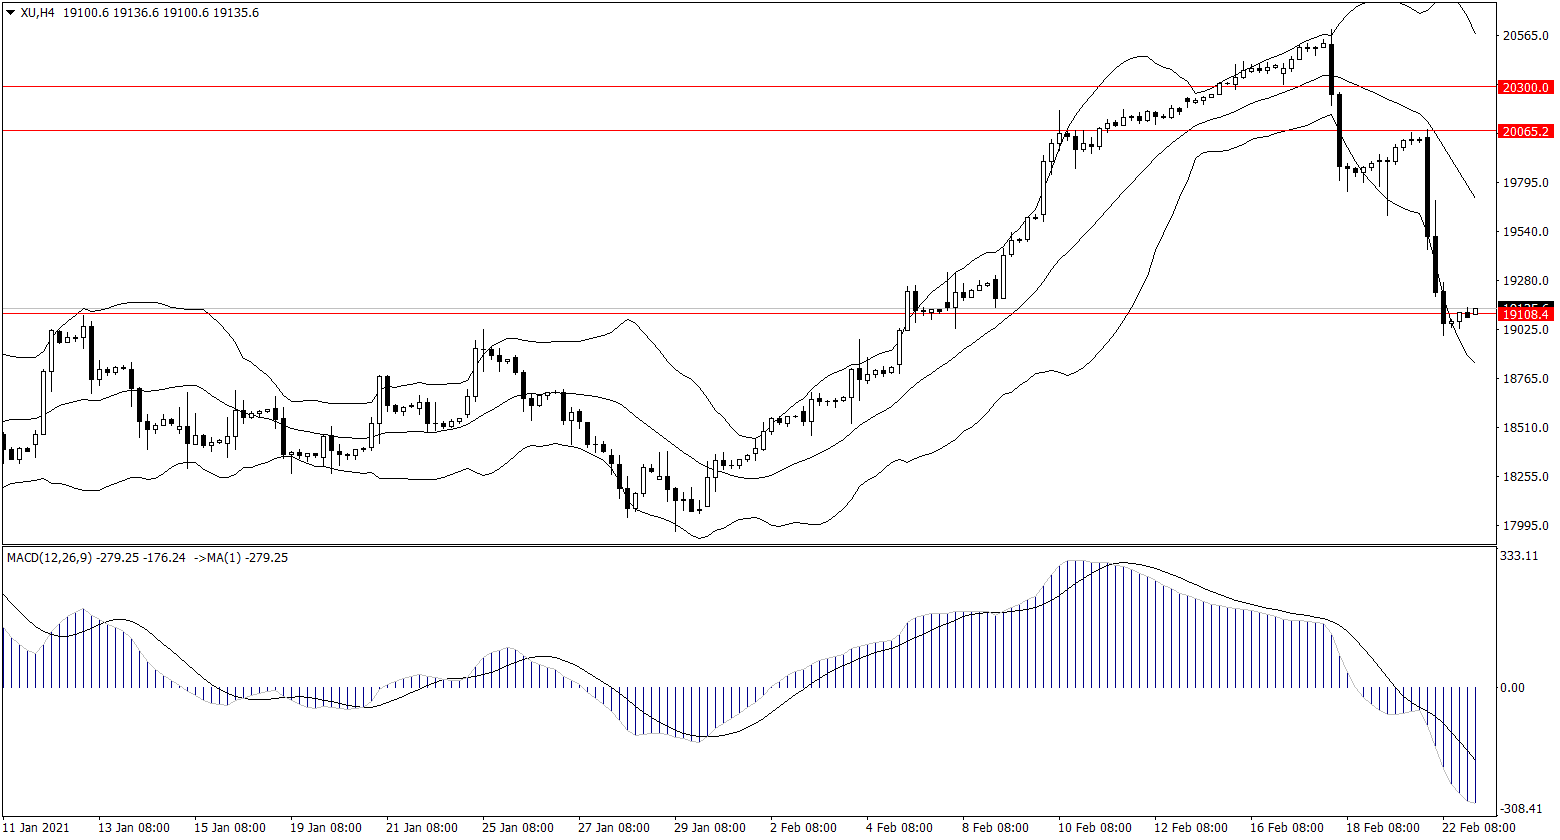Click the 2 Feb 08:00 time label
1560x840 pixels.
click(x=805, y=828)
